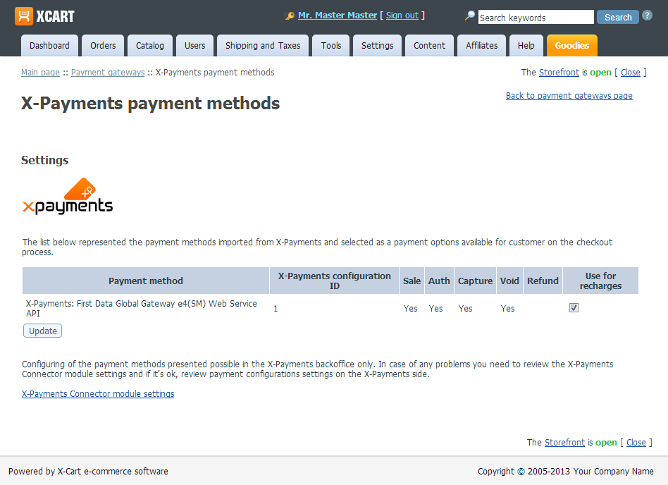Click the X-Cart logo icon
This screenshot has height=485, width=668.
(24, 17)
